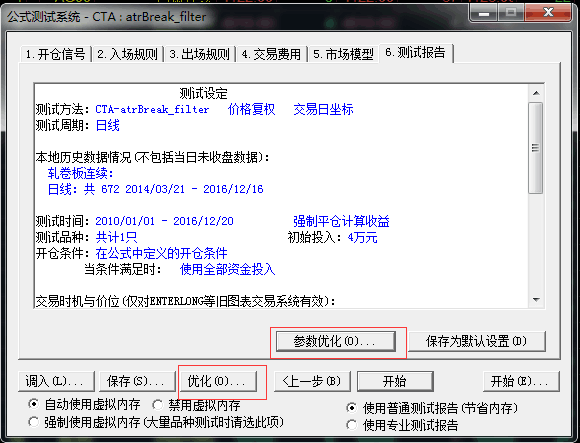Click the 交易日坐标 text
The width and height of the screenshot is (580, 443).
point(323,109)
